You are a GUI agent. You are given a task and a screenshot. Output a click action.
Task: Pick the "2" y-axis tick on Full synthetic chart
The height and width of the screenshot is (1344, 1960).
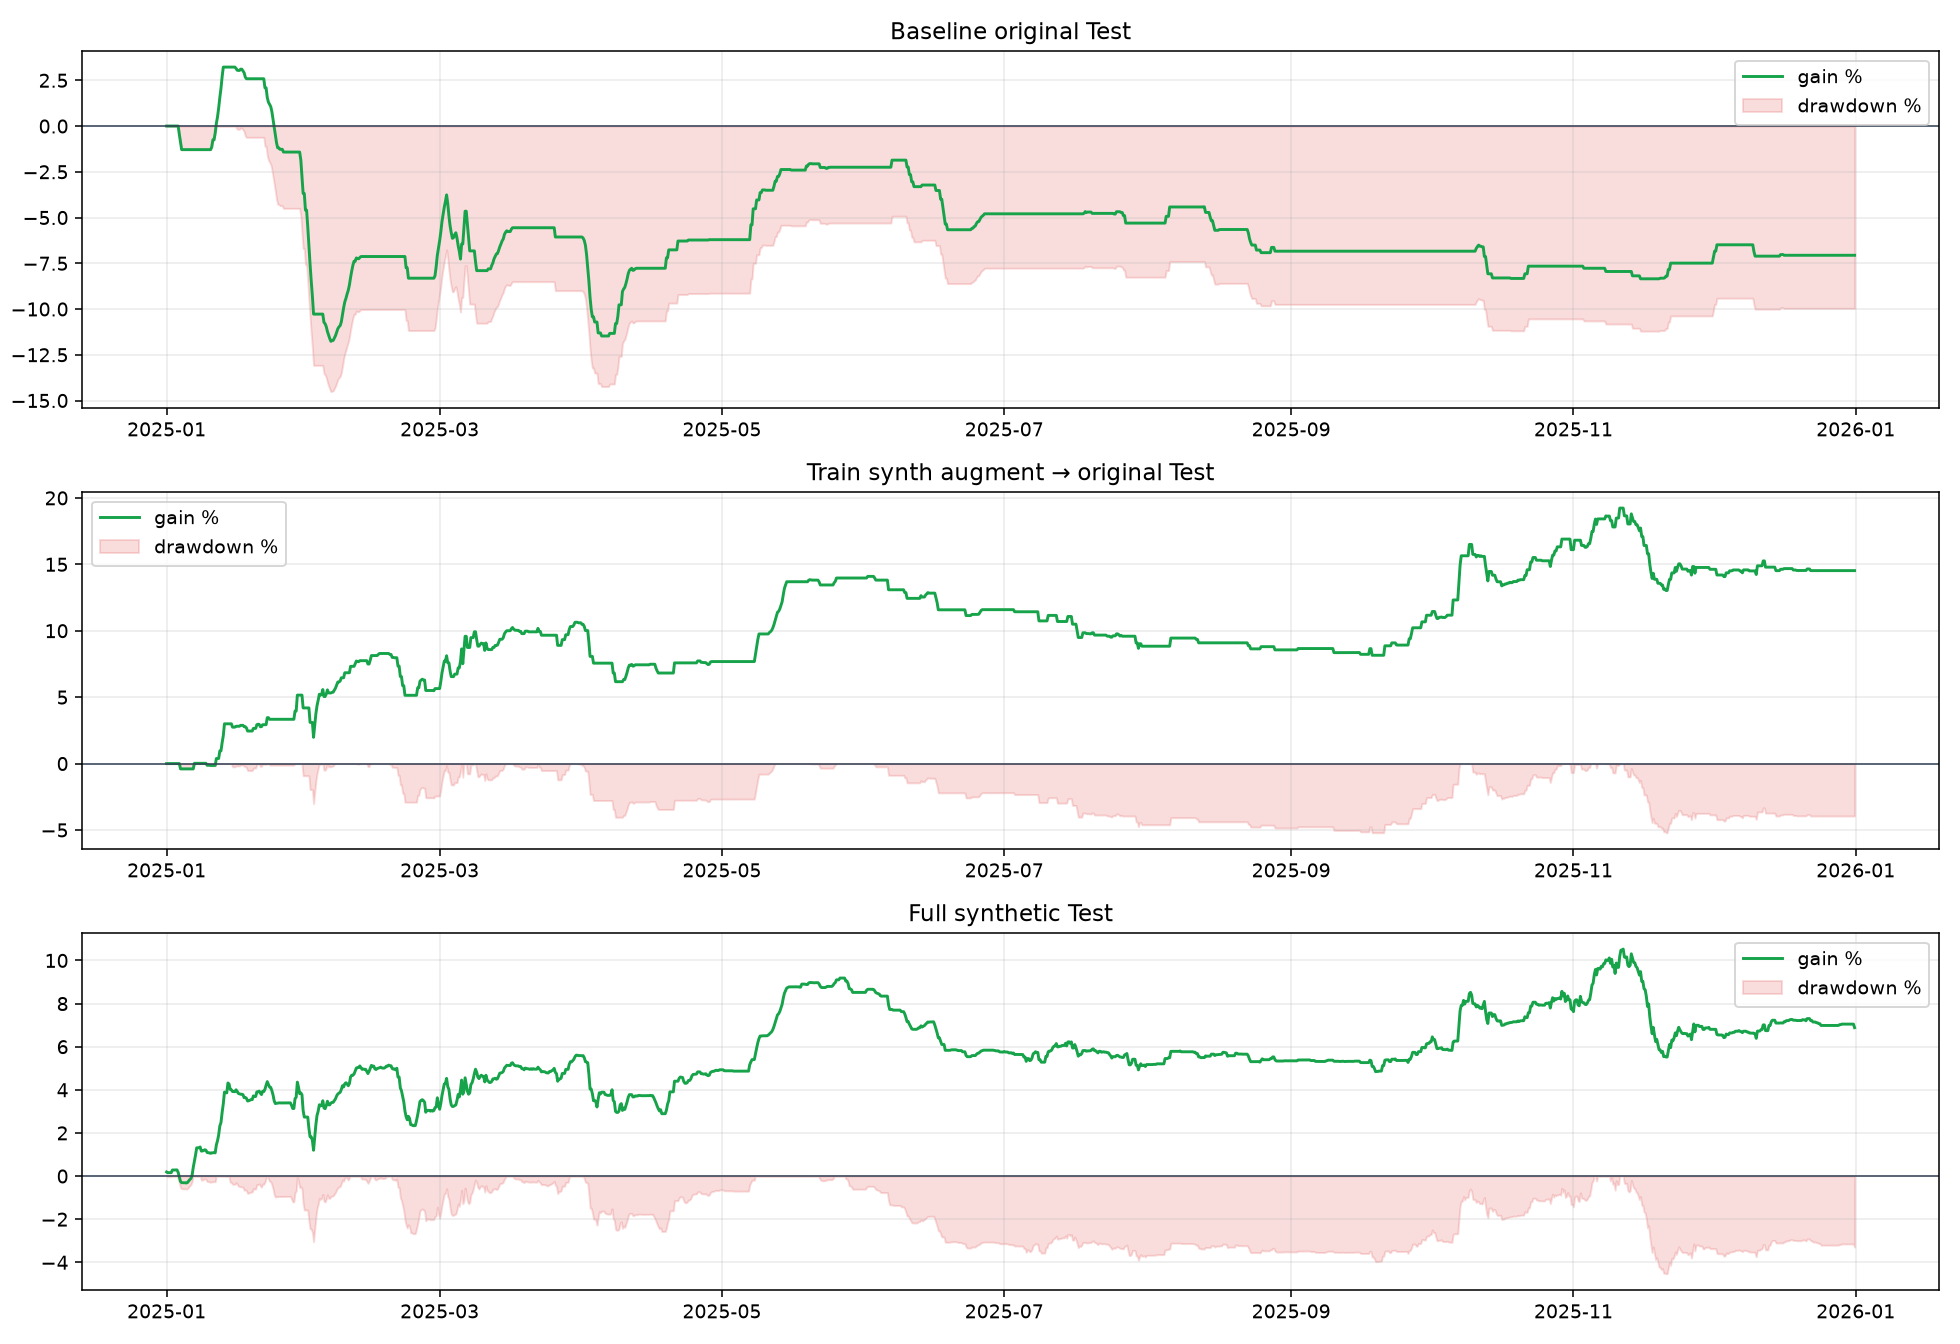64,1133
